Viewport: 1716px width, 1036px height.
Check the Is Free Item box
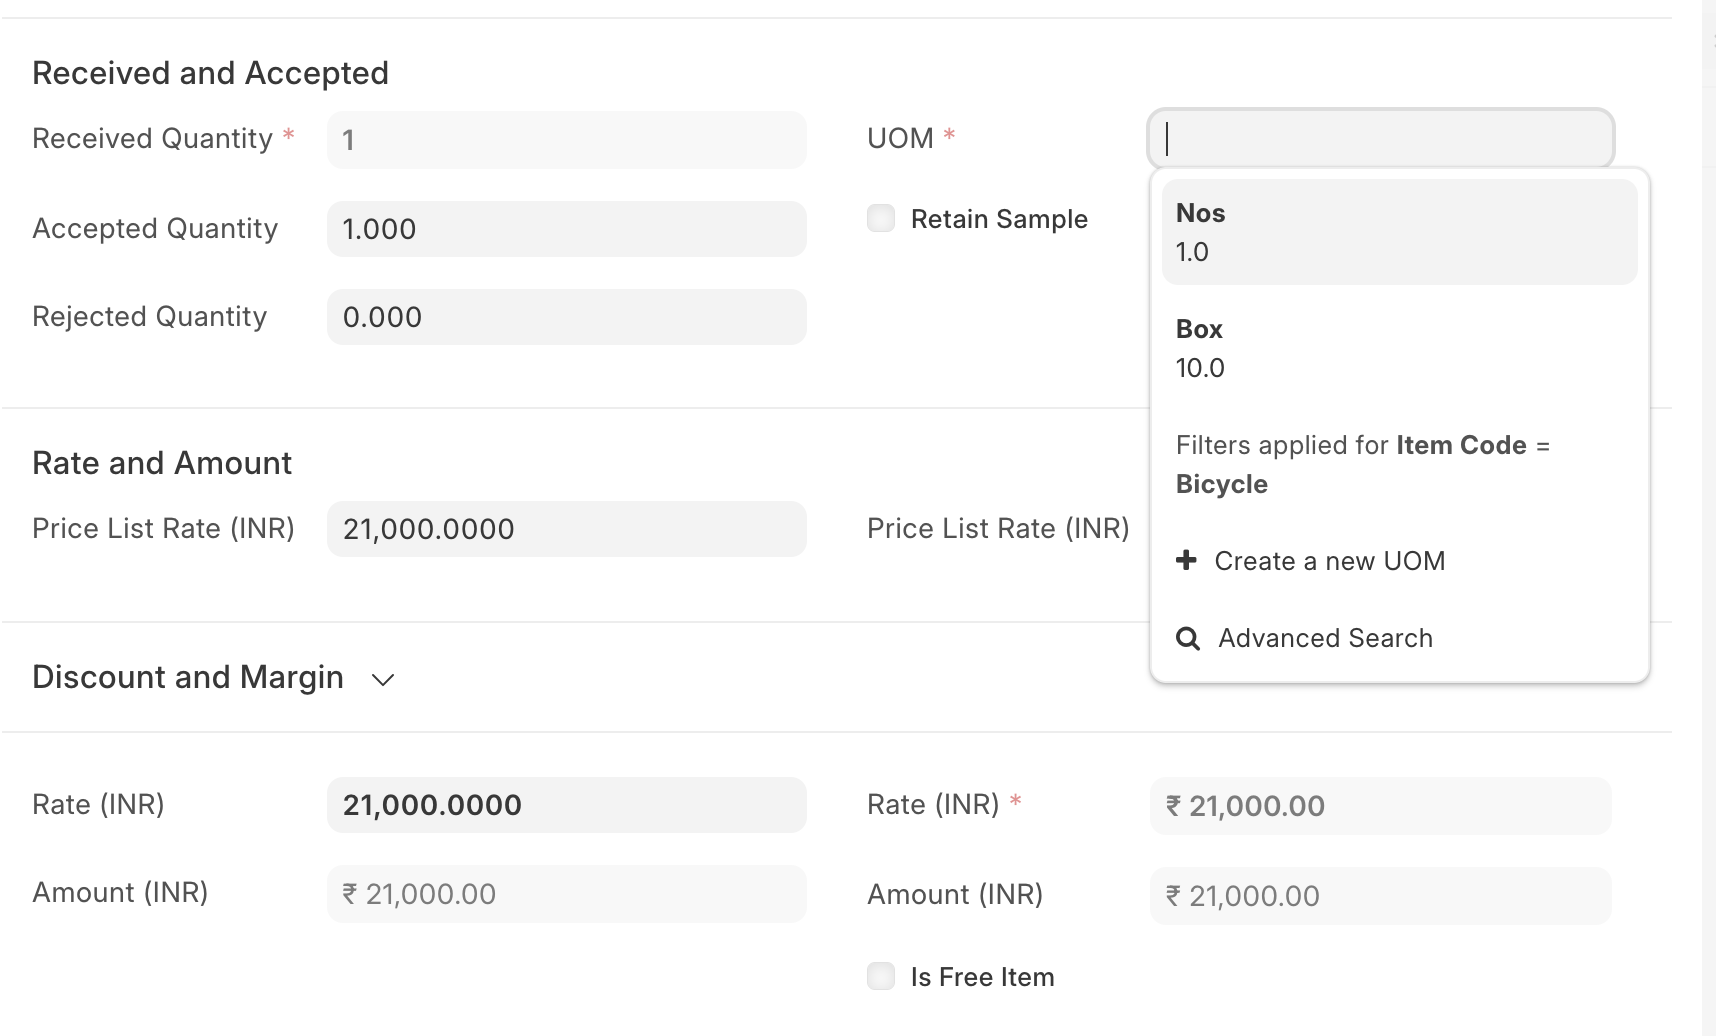pos(881,976)
